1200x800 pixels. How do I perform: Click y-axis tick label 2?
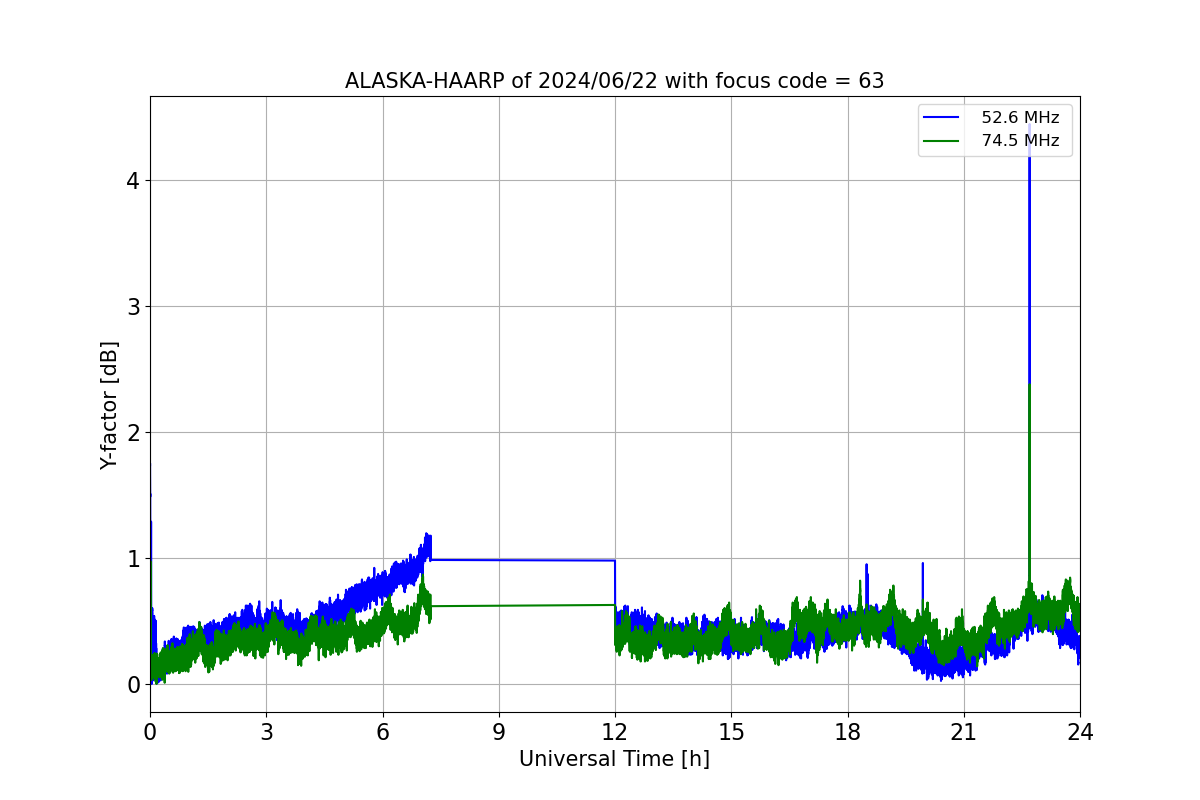(x=133, y=433)
